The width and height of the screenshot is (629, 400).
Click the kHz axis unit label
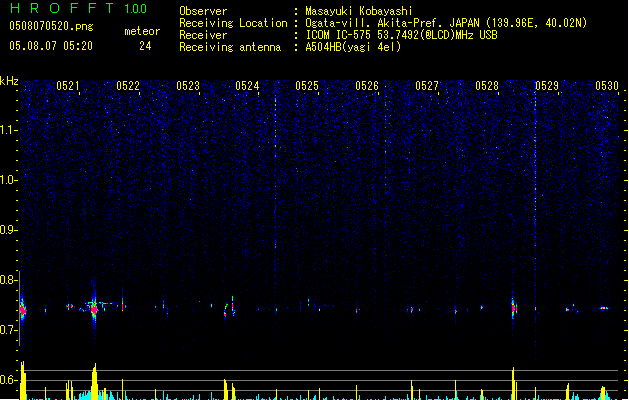point(9,81)
